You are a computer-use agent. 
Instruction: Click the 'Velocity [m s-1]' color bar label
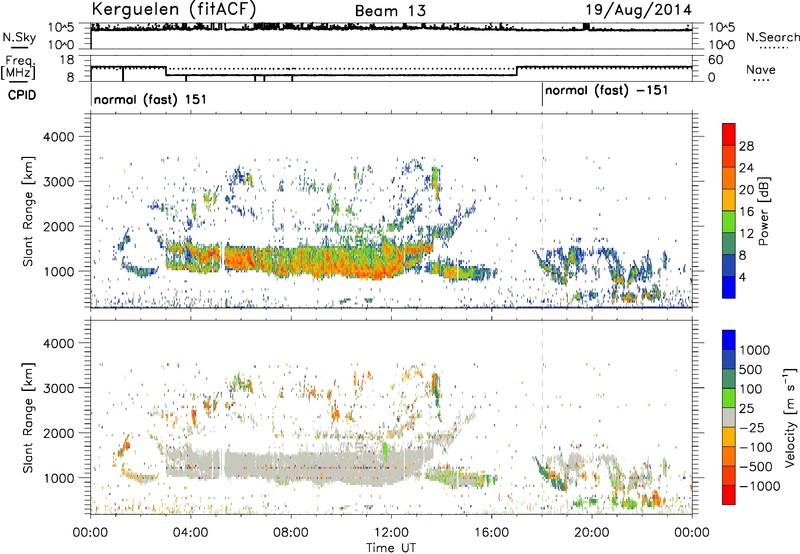790,417
